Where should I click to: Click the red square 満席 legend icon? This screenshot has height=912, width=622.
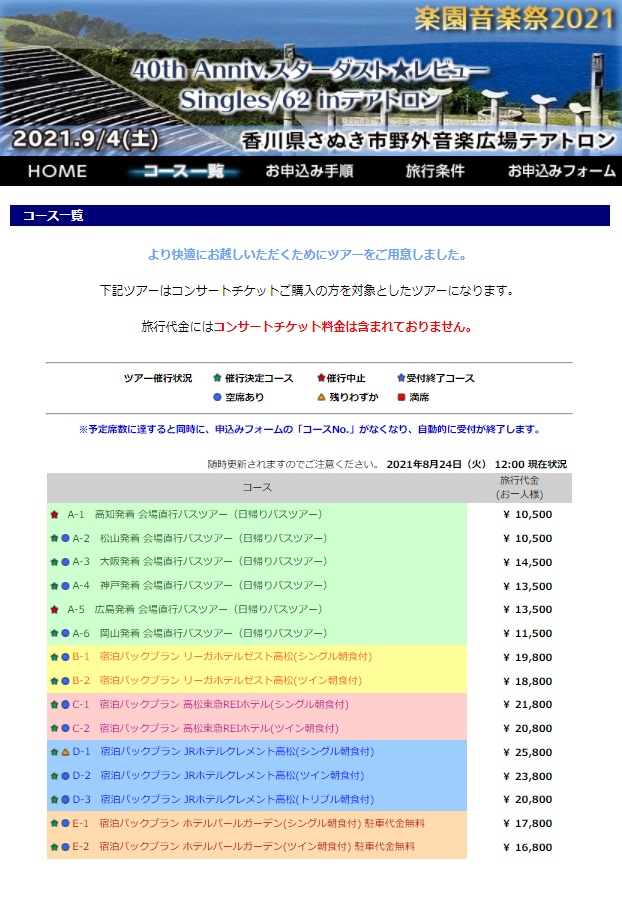401,397
